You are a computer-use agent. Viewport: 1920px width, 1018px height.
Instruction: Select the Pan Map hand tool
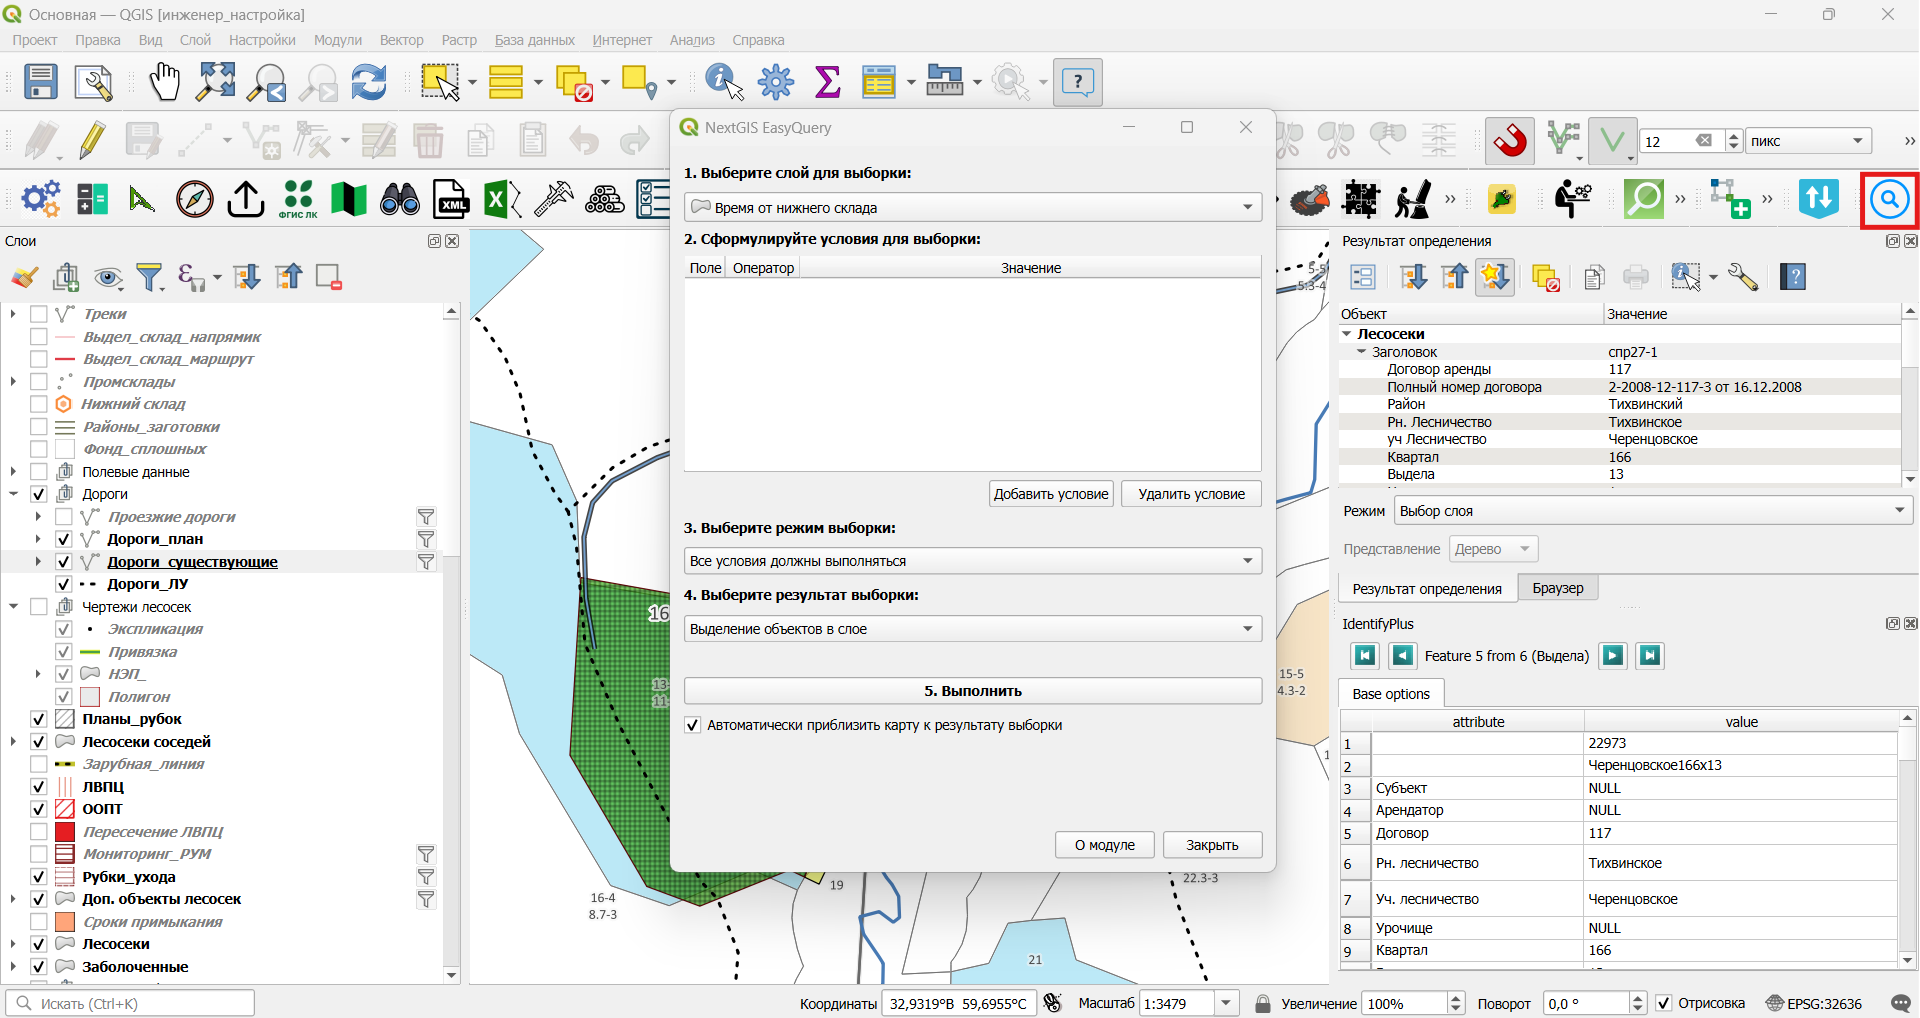point(164,82)
